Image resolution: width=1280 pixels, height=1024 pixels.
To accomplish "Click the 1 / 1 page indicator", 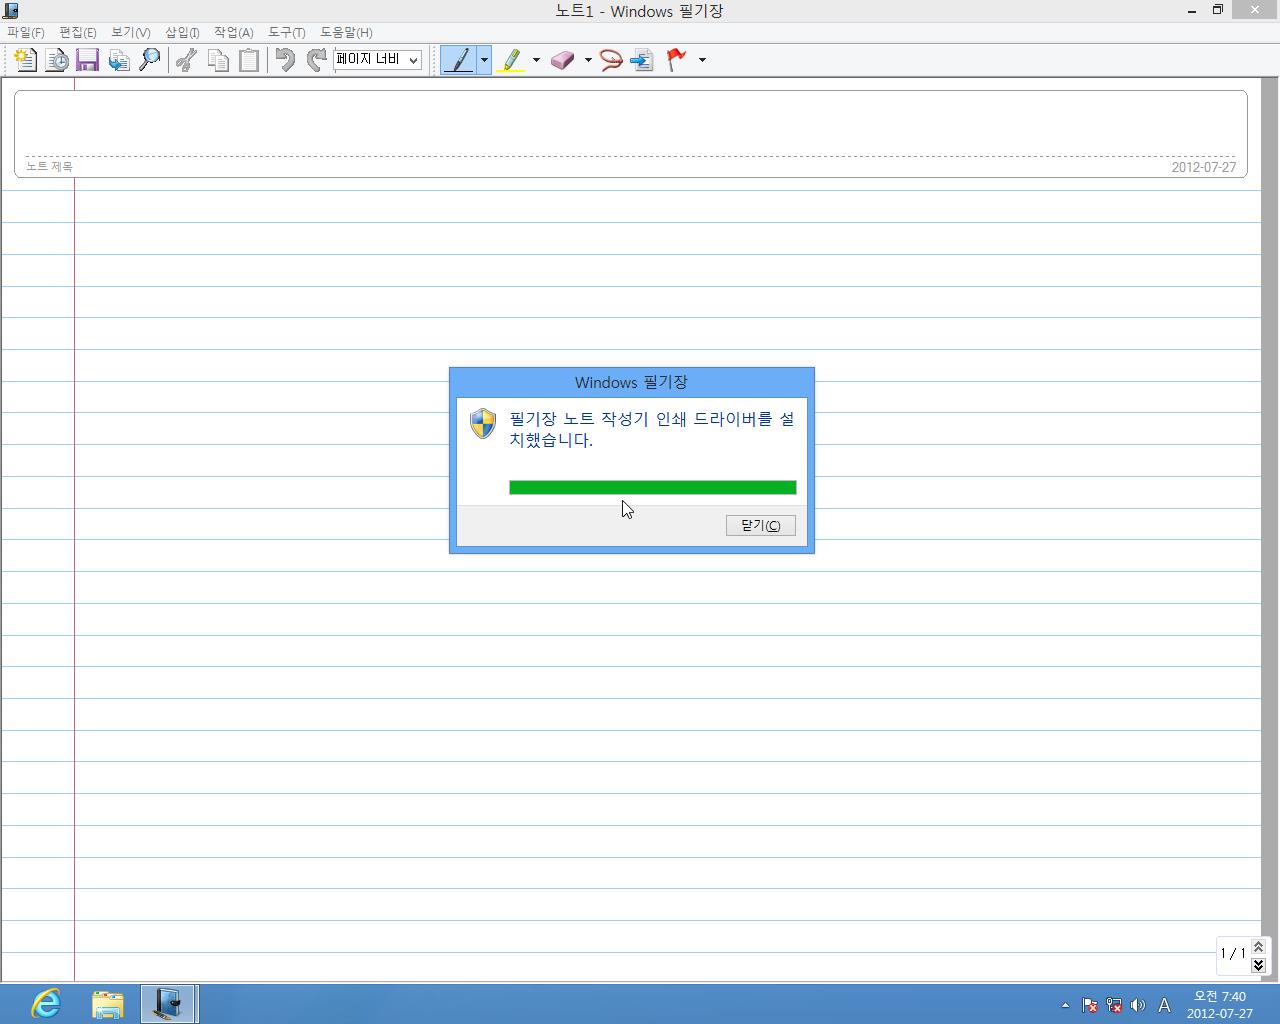I will [1233, 954].
